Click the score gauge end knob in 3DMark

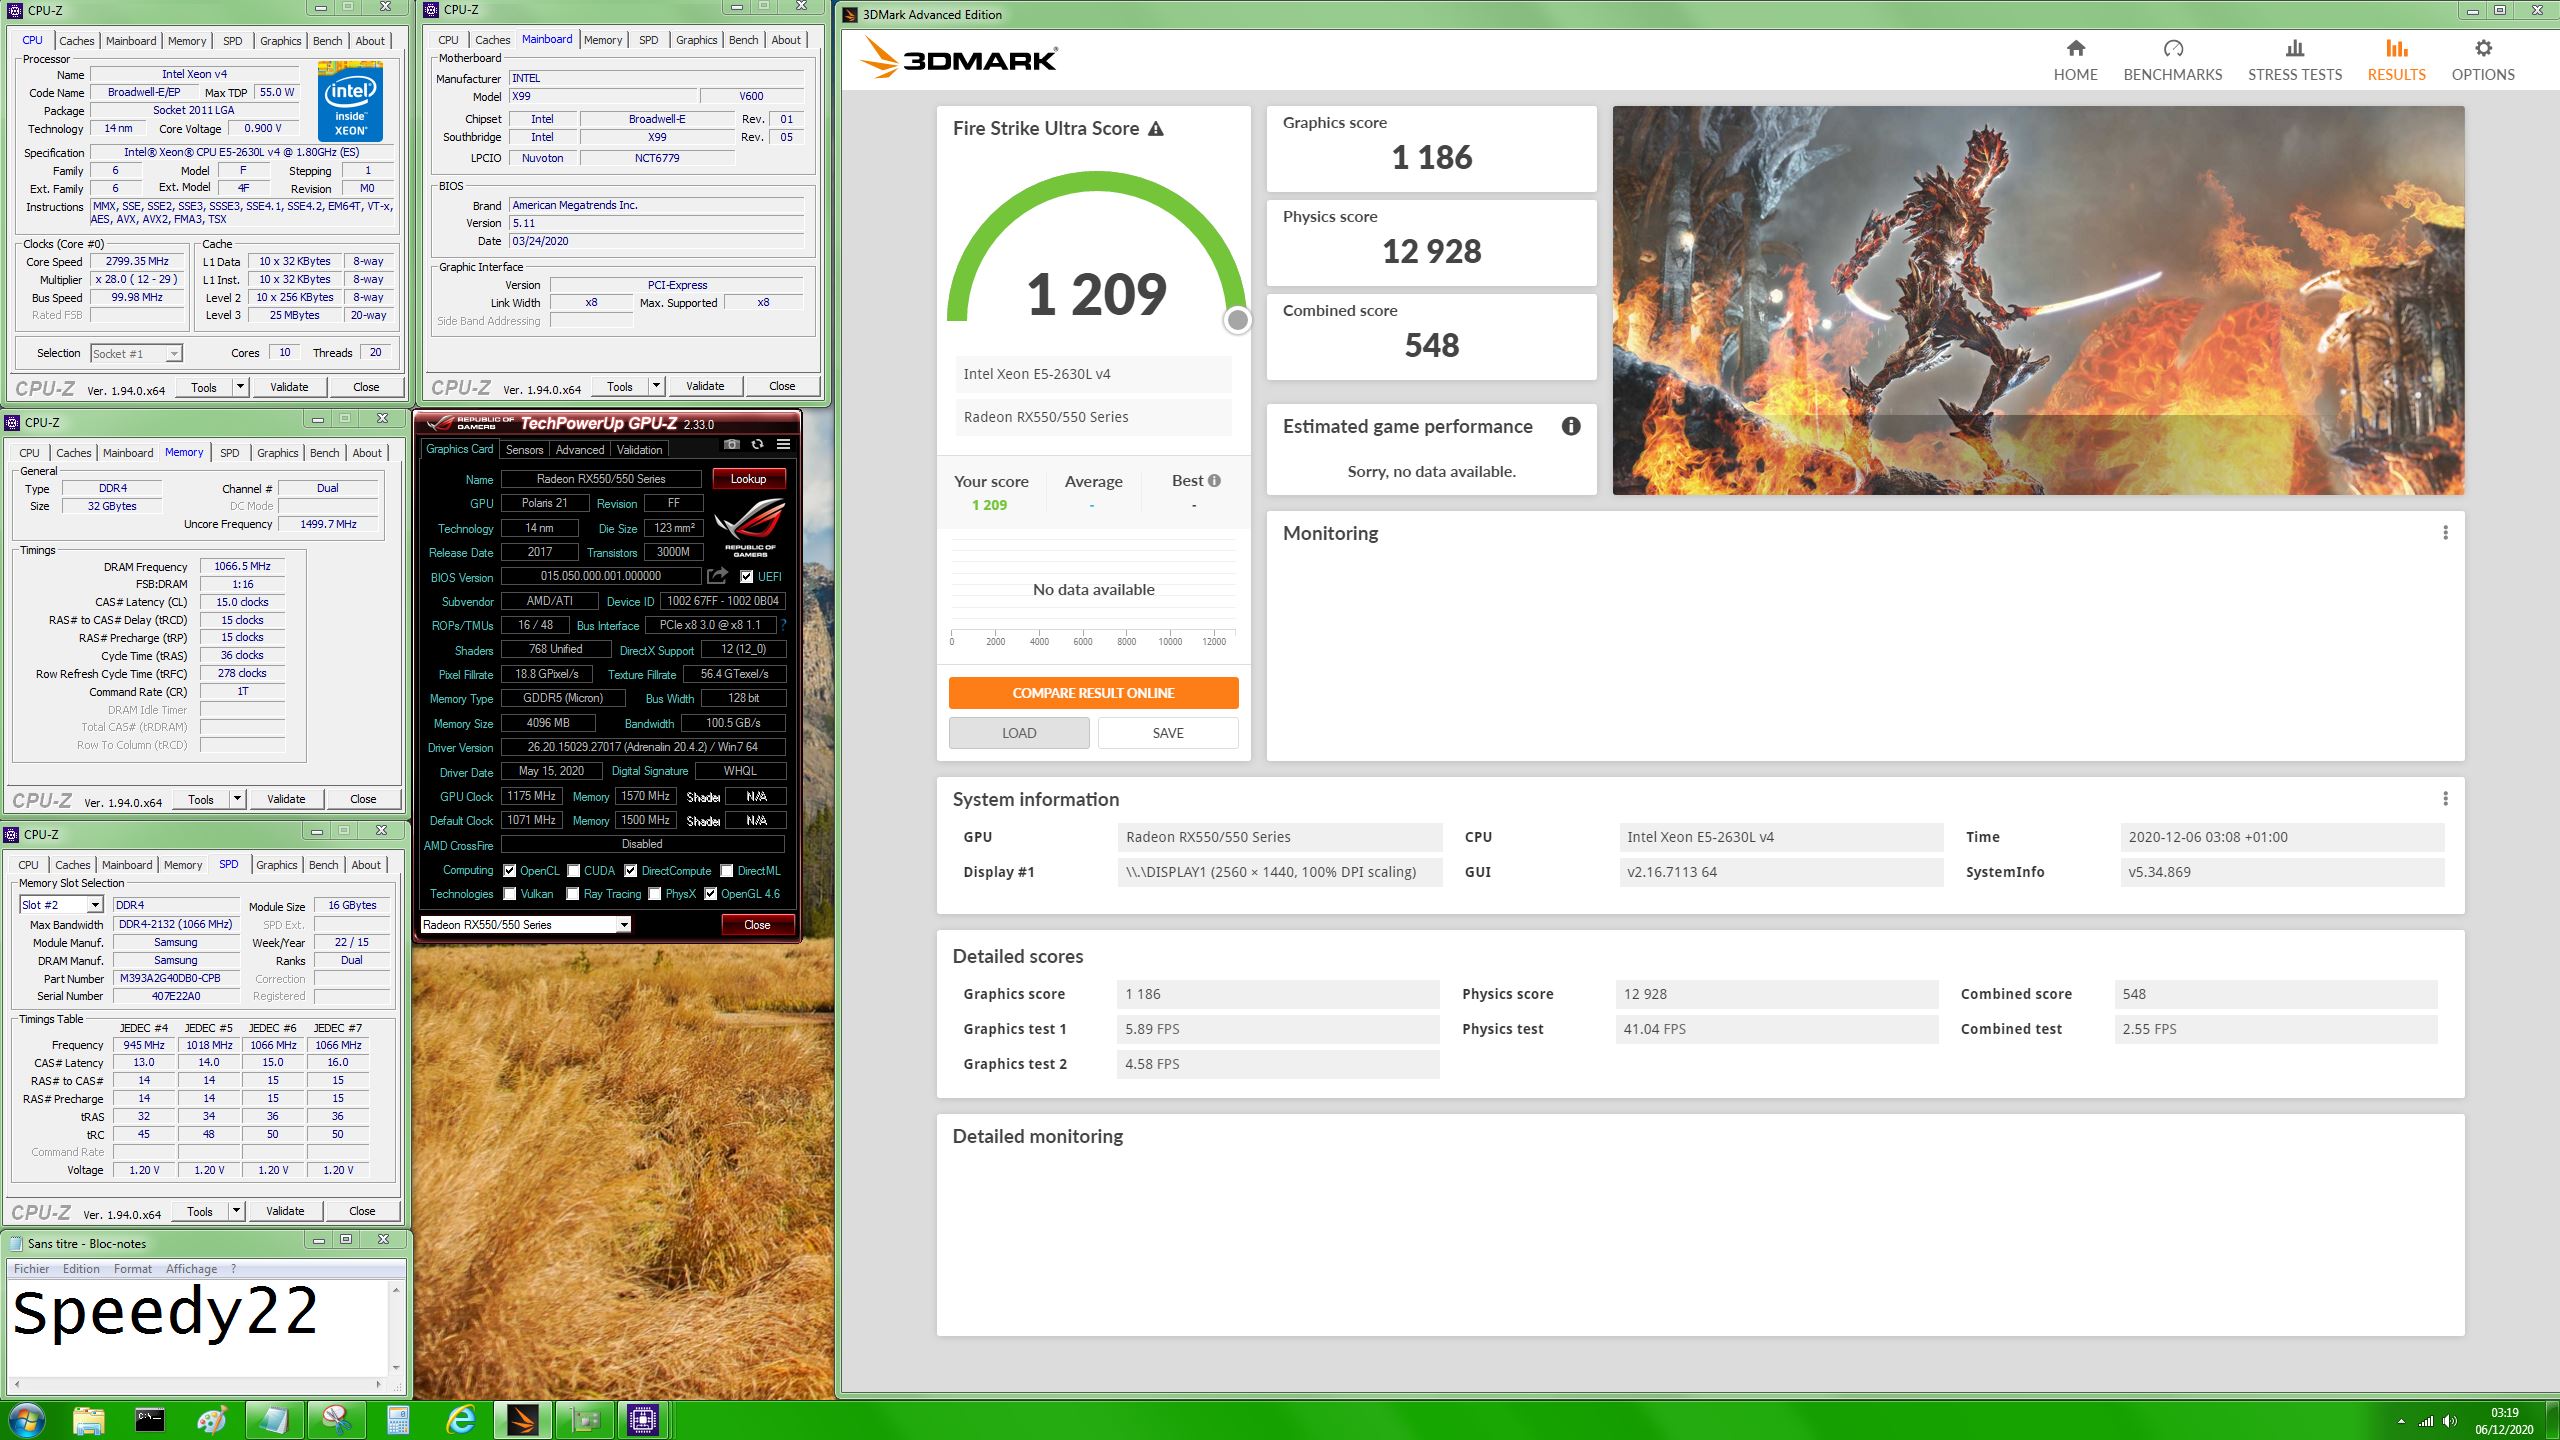click(x=1237, y=320)
